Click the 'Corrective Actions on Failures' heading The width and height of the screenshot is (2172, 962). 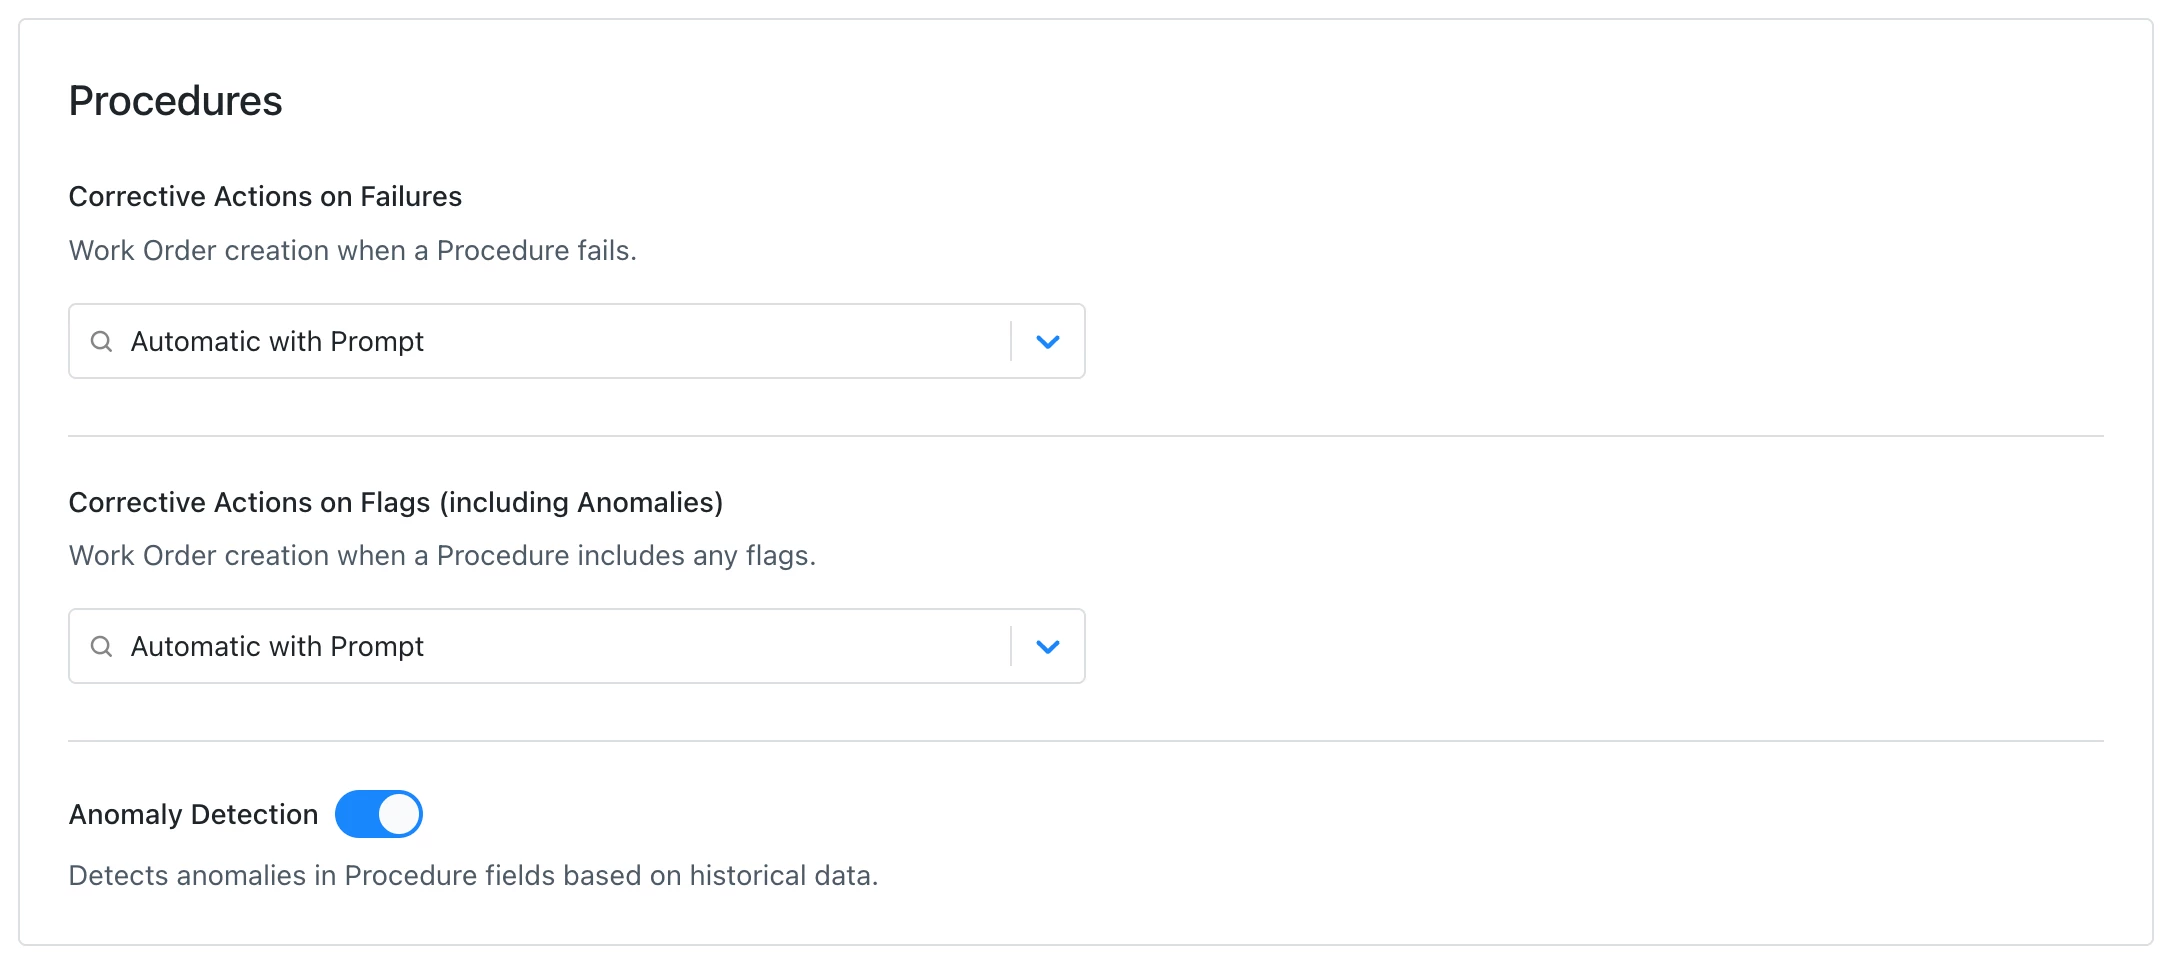tap(265, 197)
